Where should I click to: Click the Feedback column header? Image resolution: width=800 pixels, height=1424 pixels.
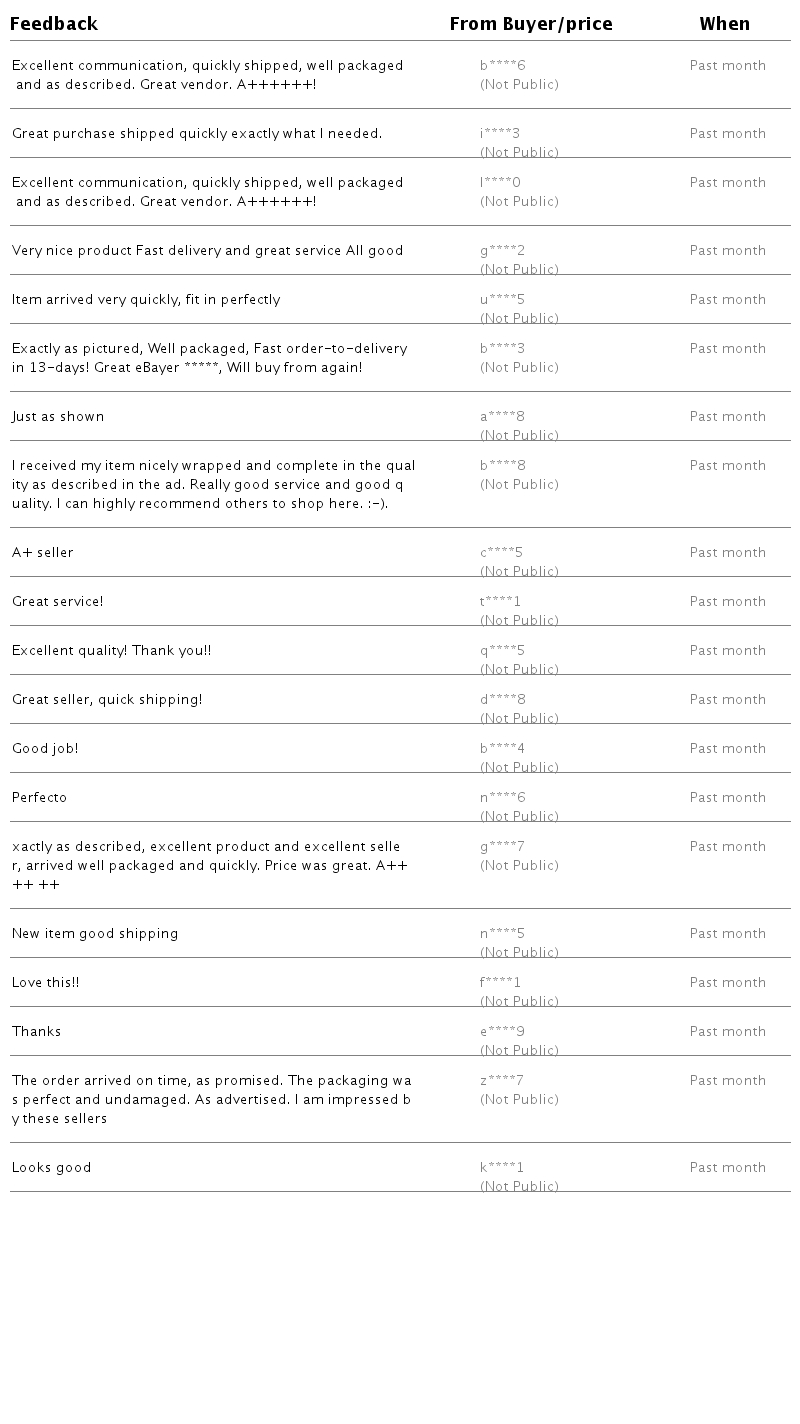(54, 24)
